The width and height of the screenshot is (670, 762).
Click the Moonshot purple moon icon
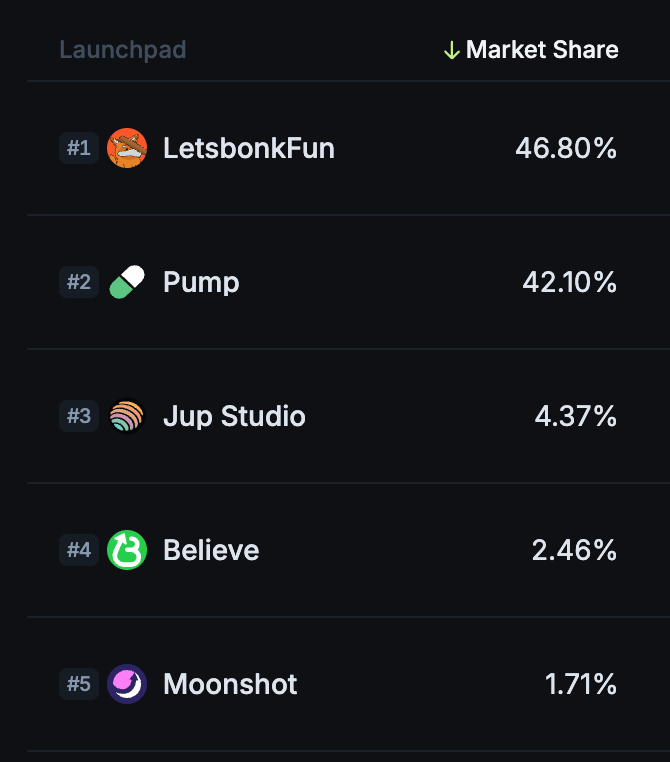pyautogui.click(x=127, y=684)
